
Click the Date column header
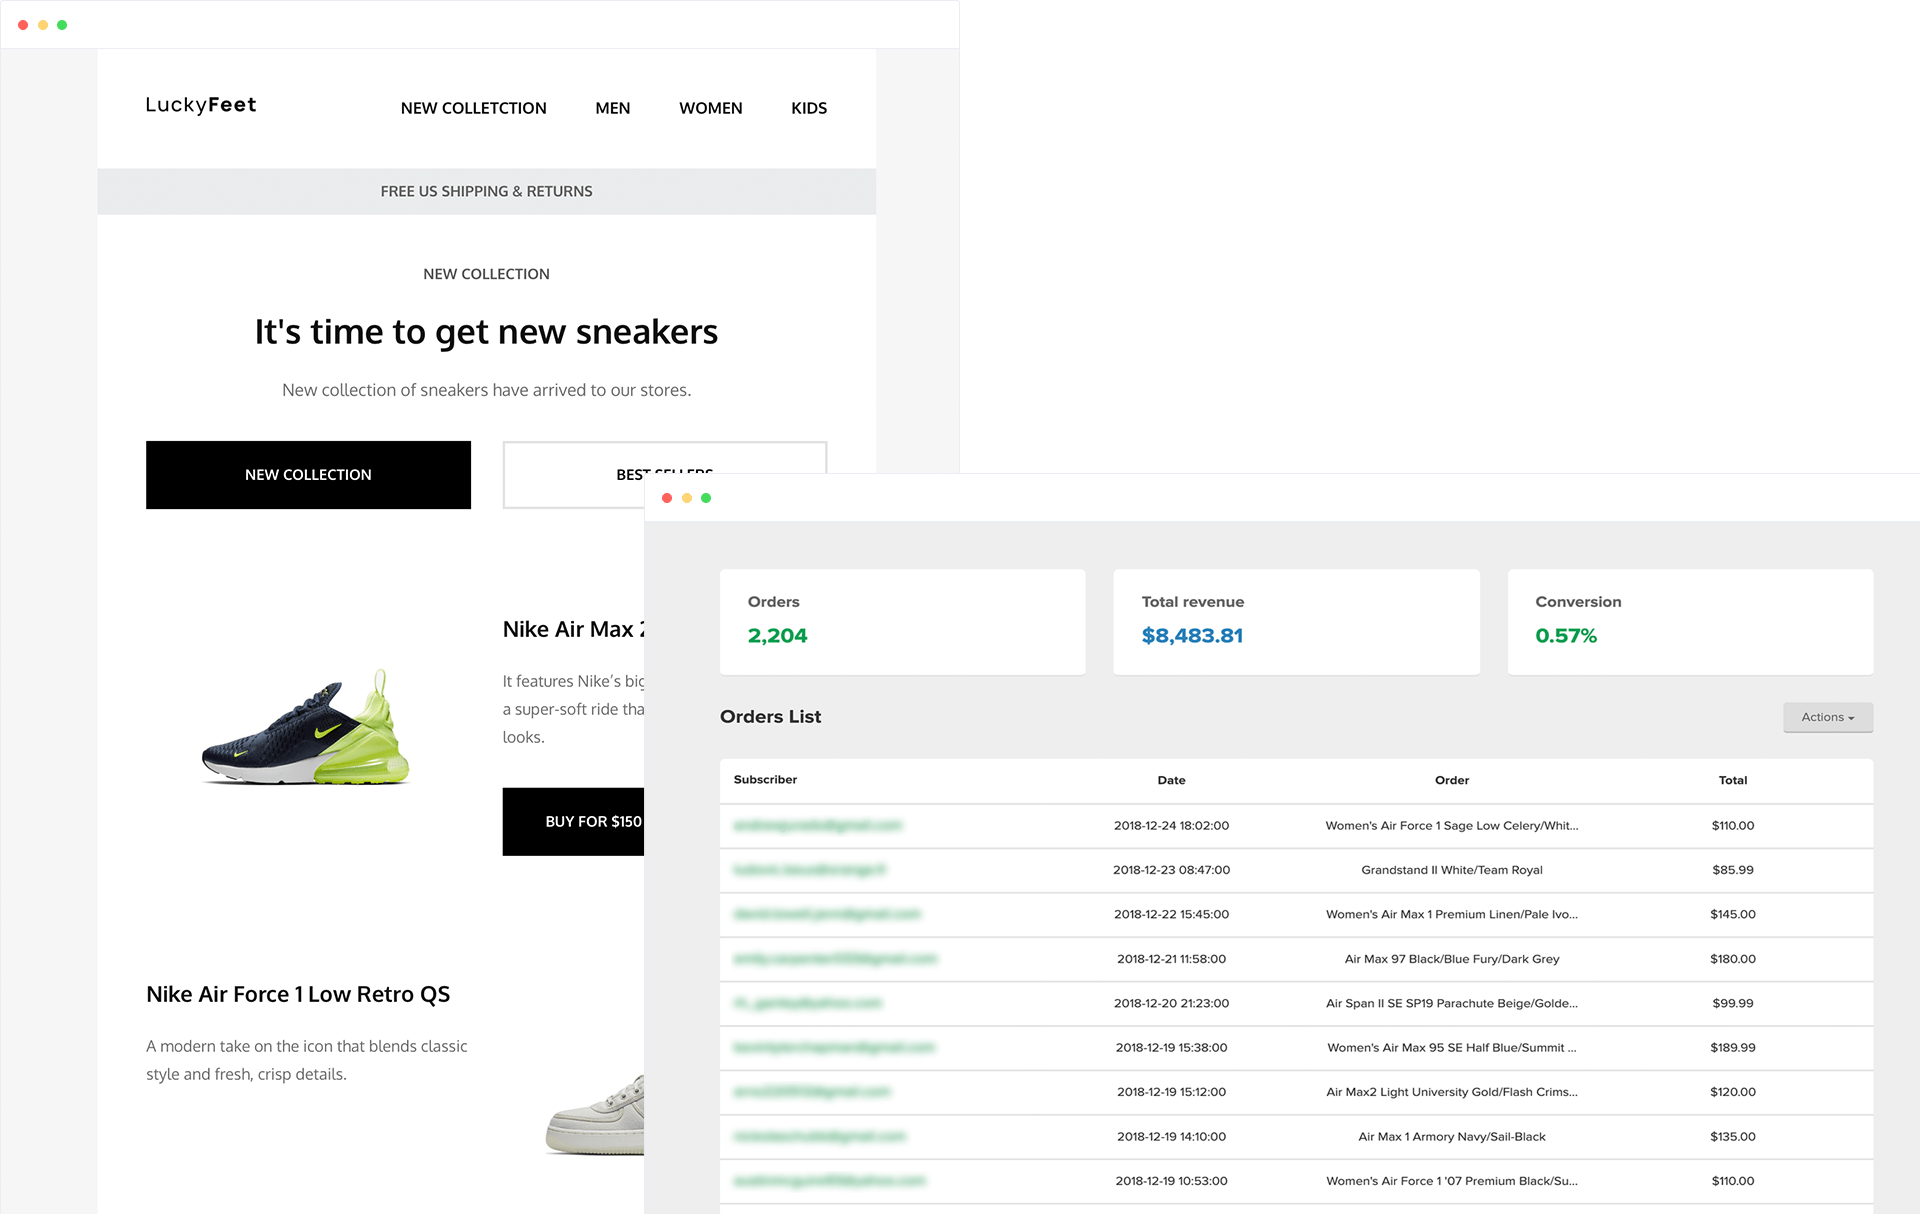click(1171, 780)
